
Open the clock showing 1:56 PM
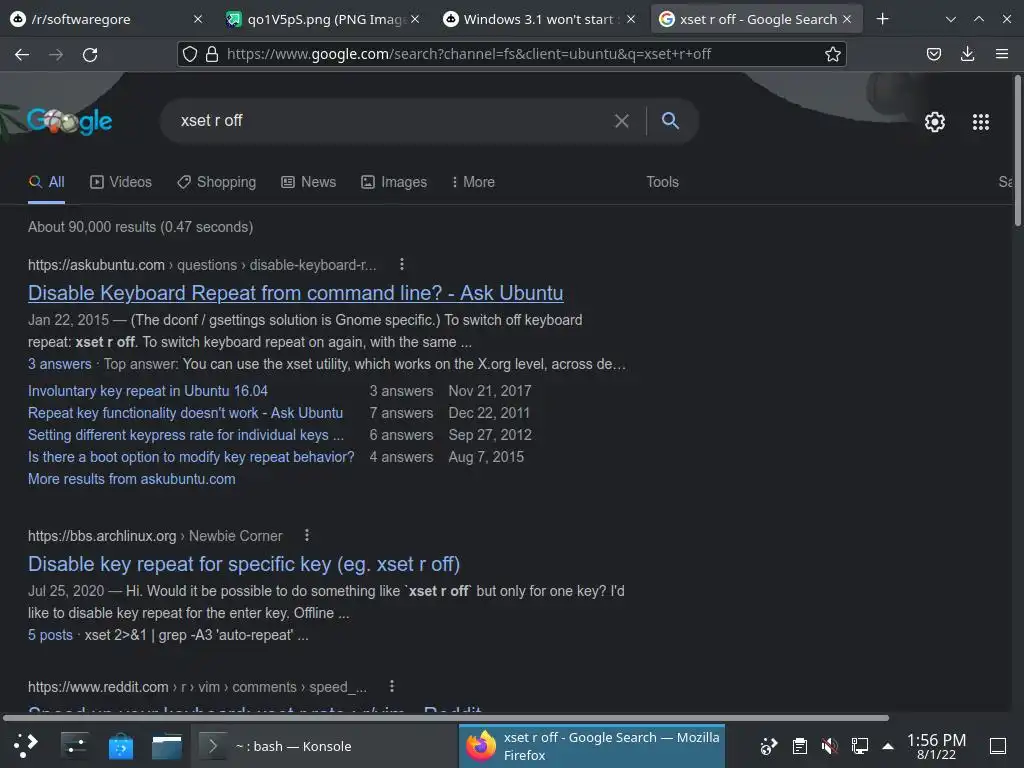click(x=936, y=746)
